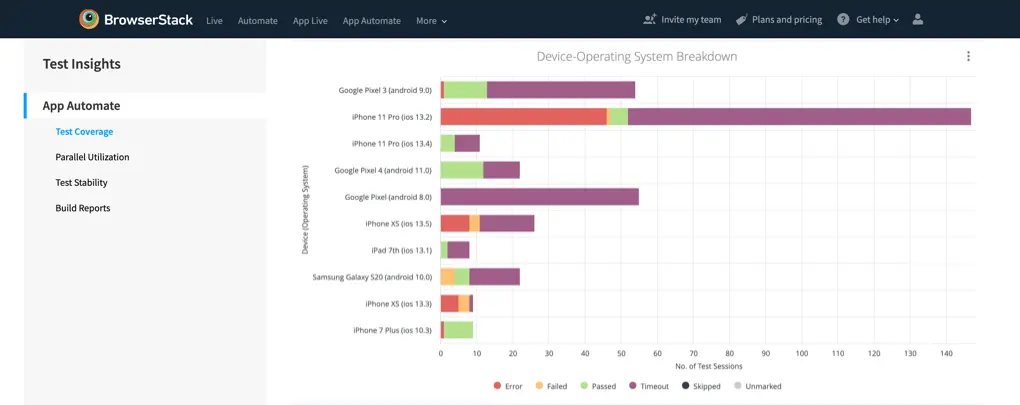Go to App Live in navbar
This screenshot has height=405, width=1020.
coord(310,20)
